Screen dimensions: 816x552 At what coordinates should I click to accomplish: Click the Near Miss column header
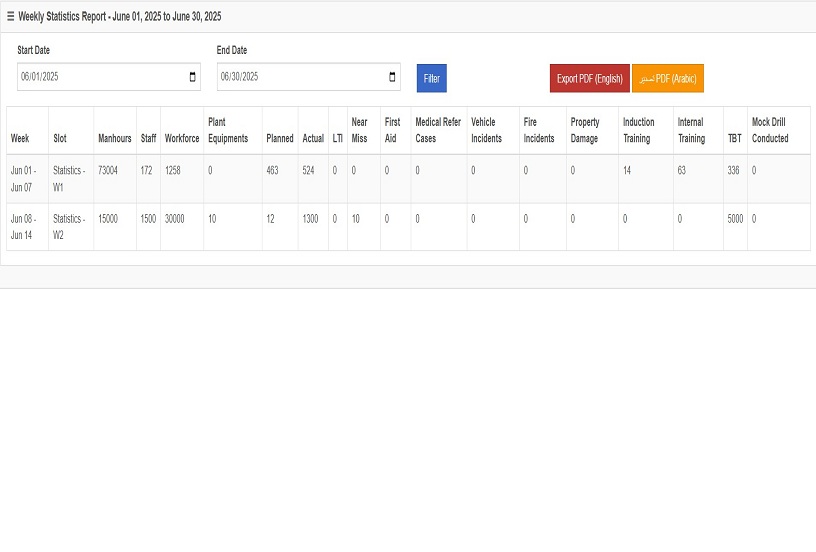coord(360,130)
